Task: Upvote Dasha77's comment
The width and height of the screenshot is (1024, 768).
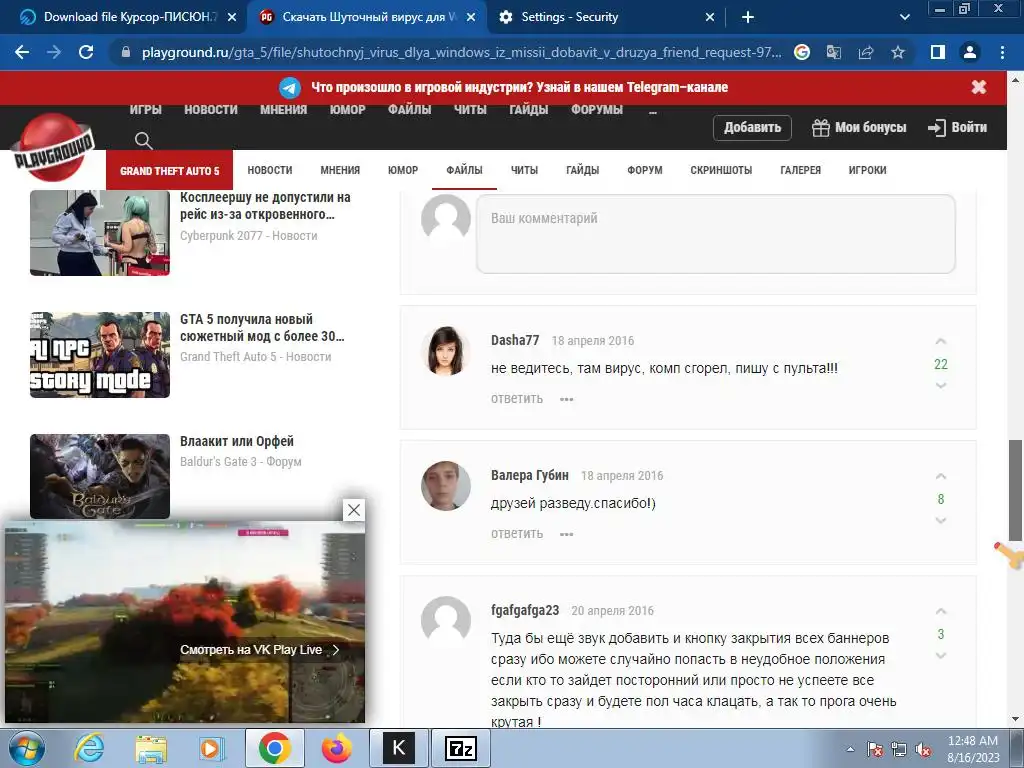Action: [940, 342]
